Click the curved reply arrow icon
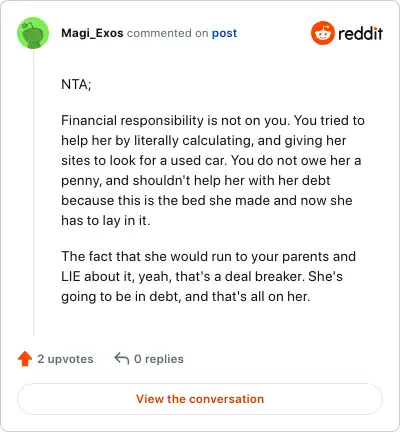This screenshot has width=400, height=432. pyautogui.click(x=122, y=359)
